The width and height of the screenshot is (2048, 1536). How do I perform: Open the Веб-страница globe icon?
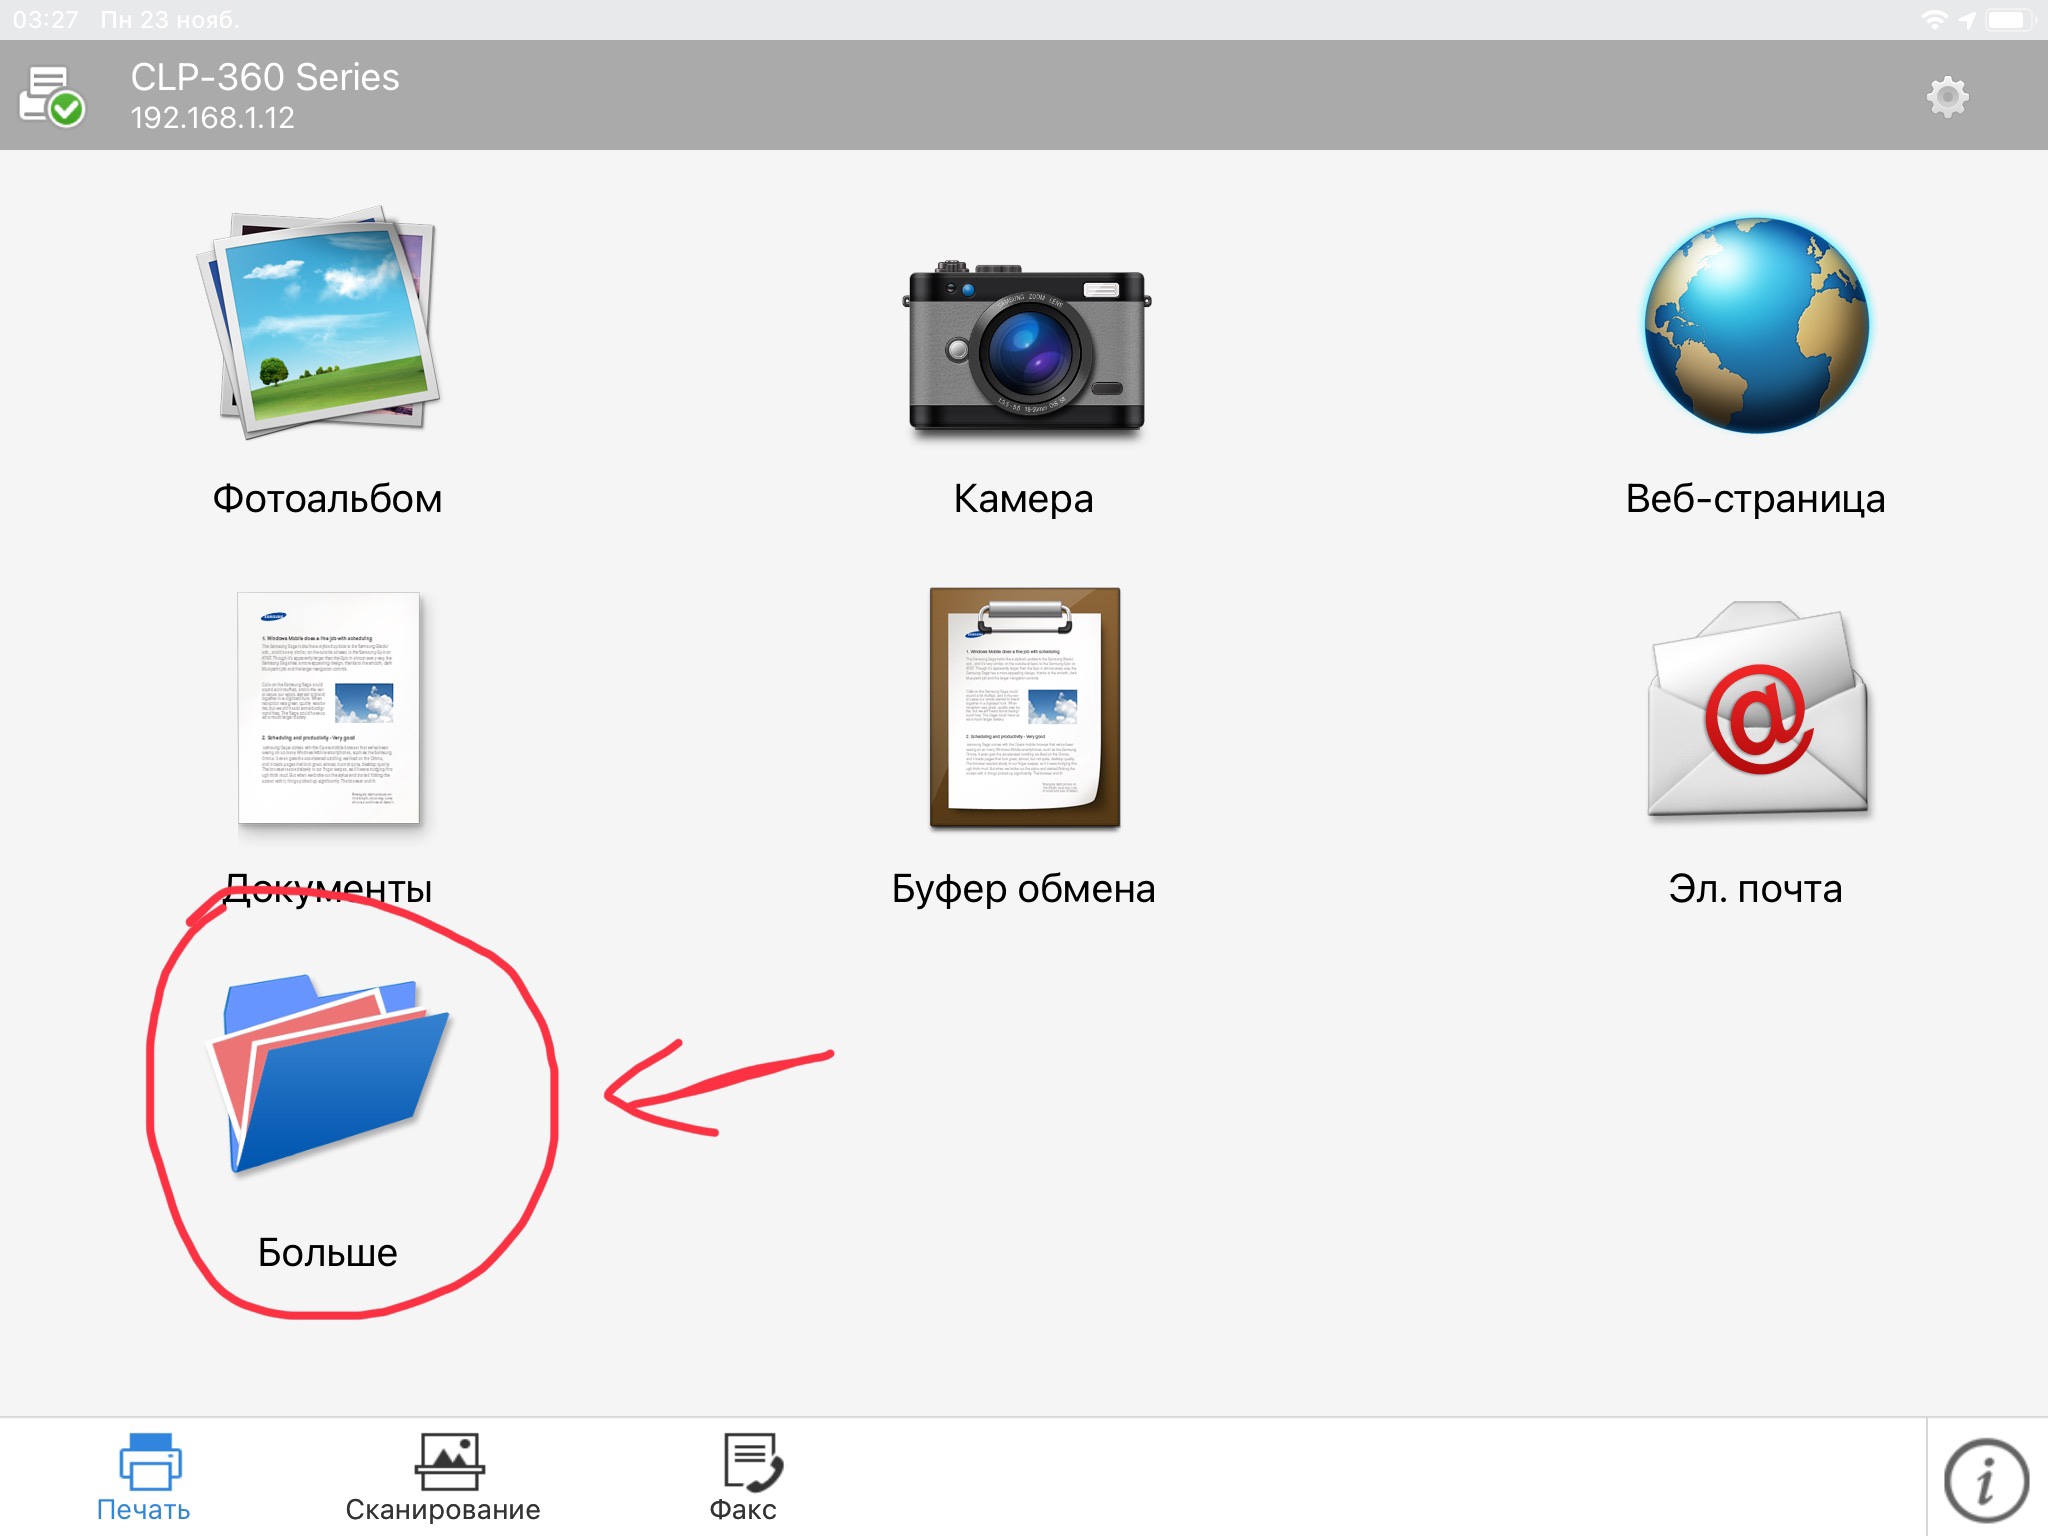pos(1757,326)
